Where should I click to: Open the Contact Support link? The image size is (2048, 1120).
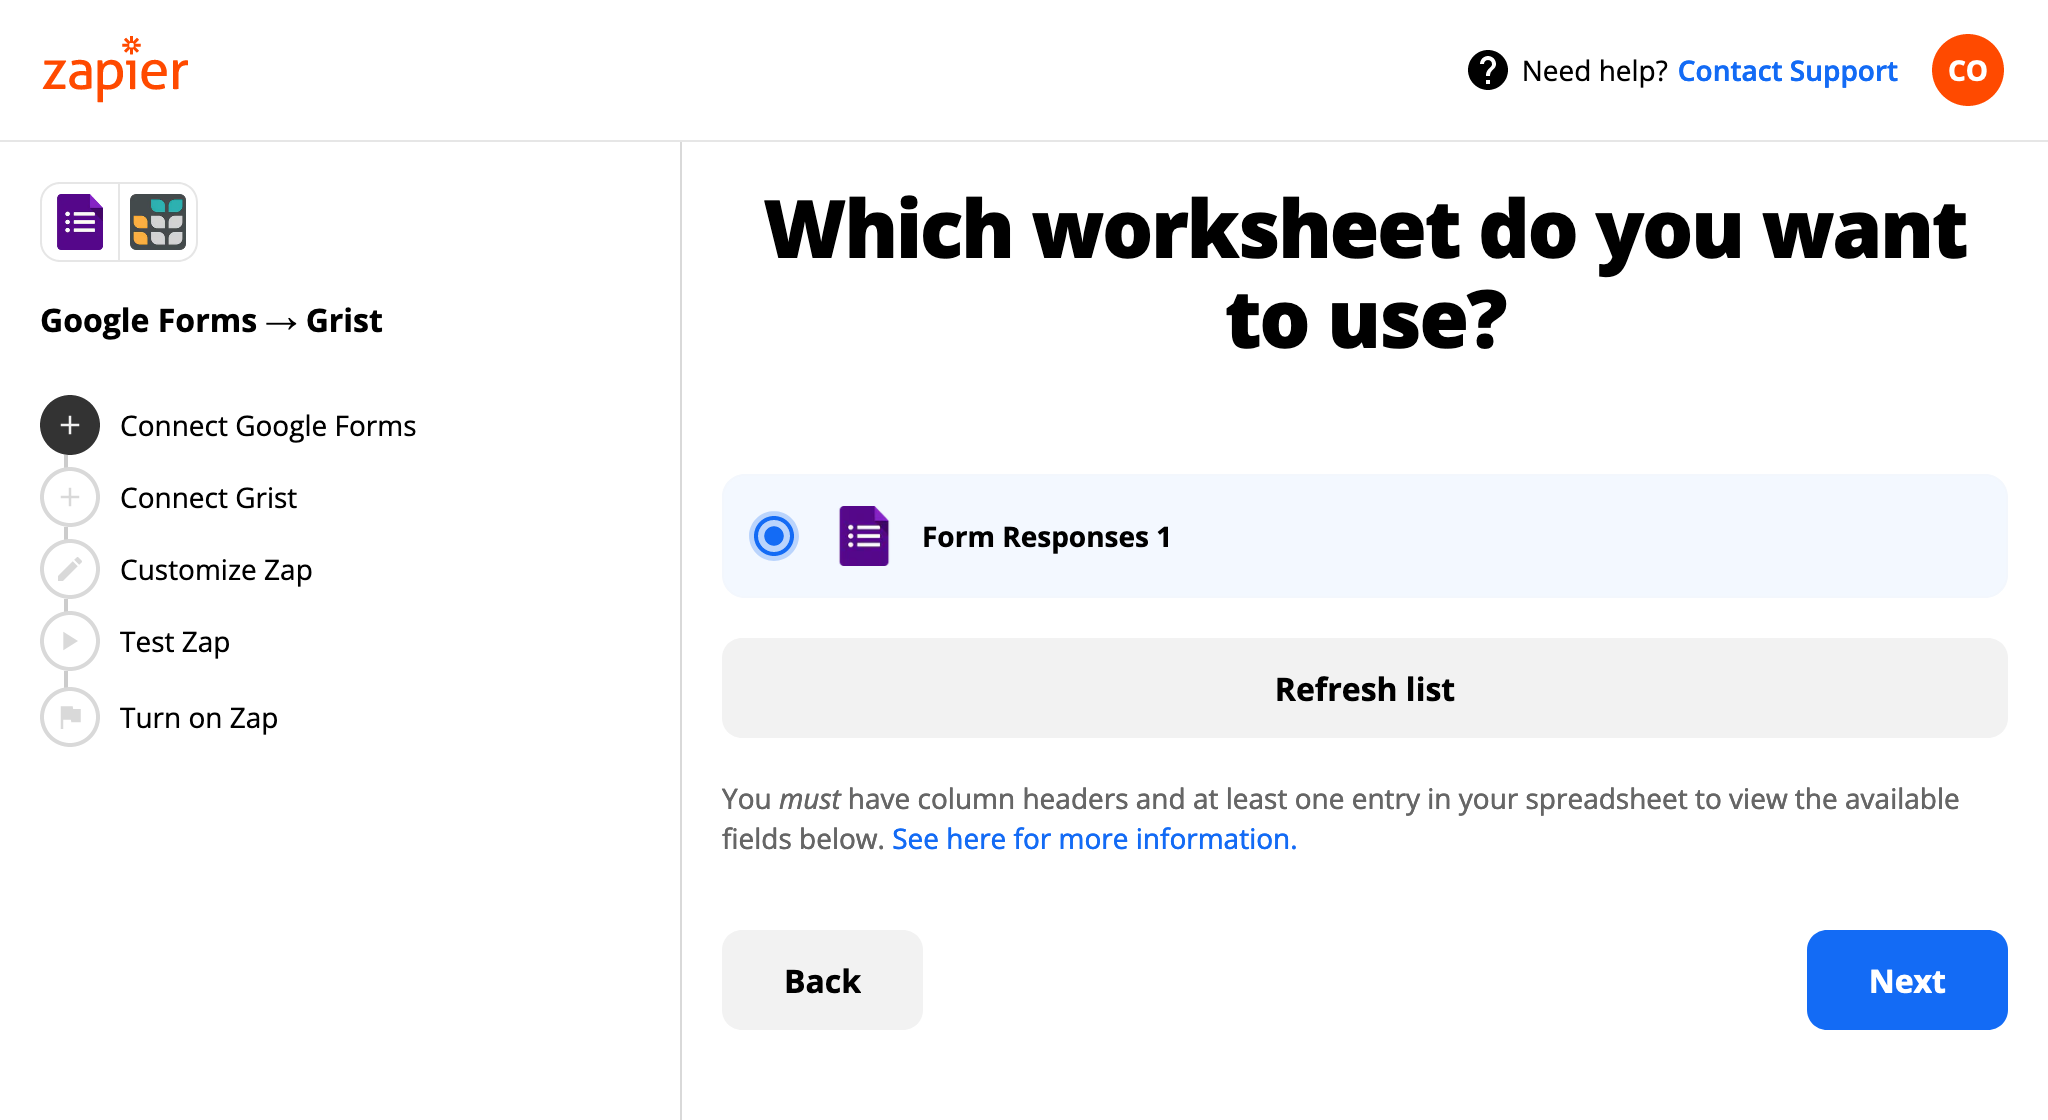coord(1787,70)
